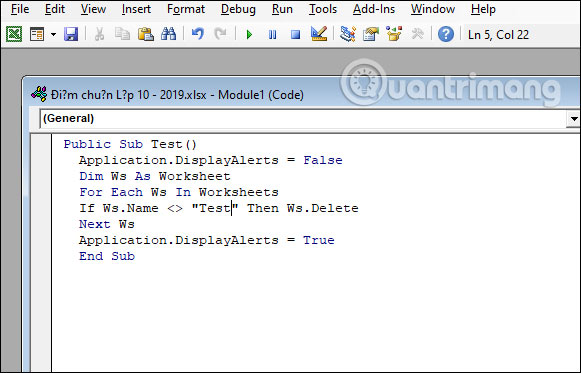Click the Dim Ws As Worksheet line
Viewport: 581px width, 373px height.
point(155,176)
